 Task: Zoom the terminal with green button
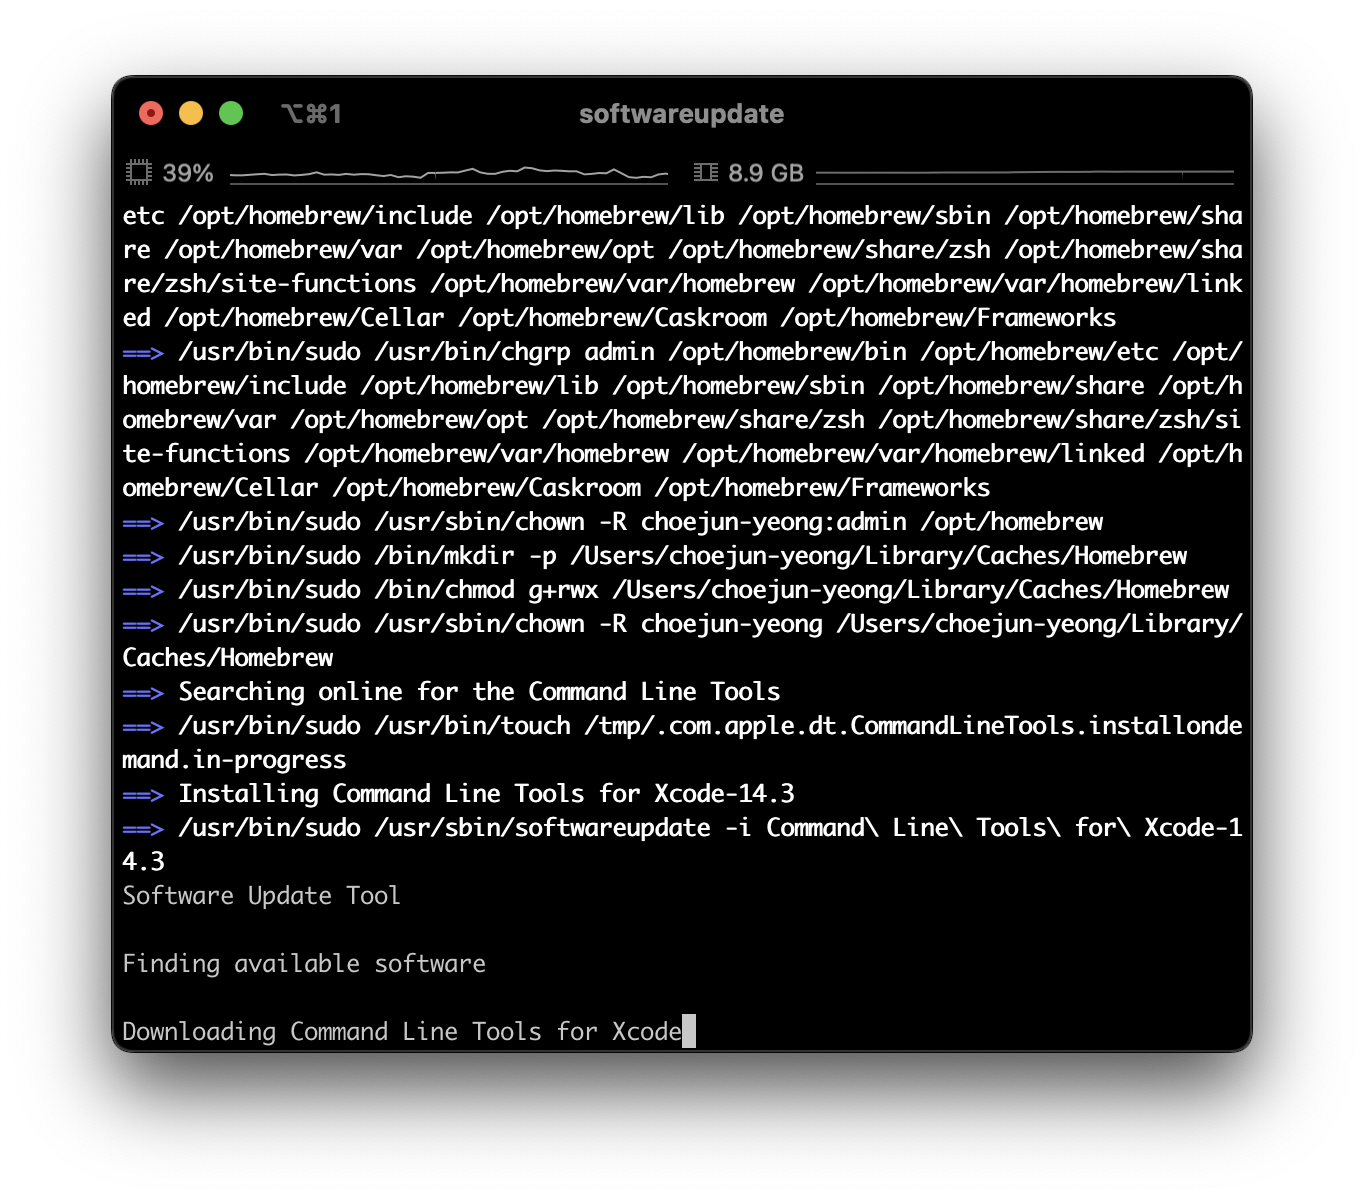point(231,113)
